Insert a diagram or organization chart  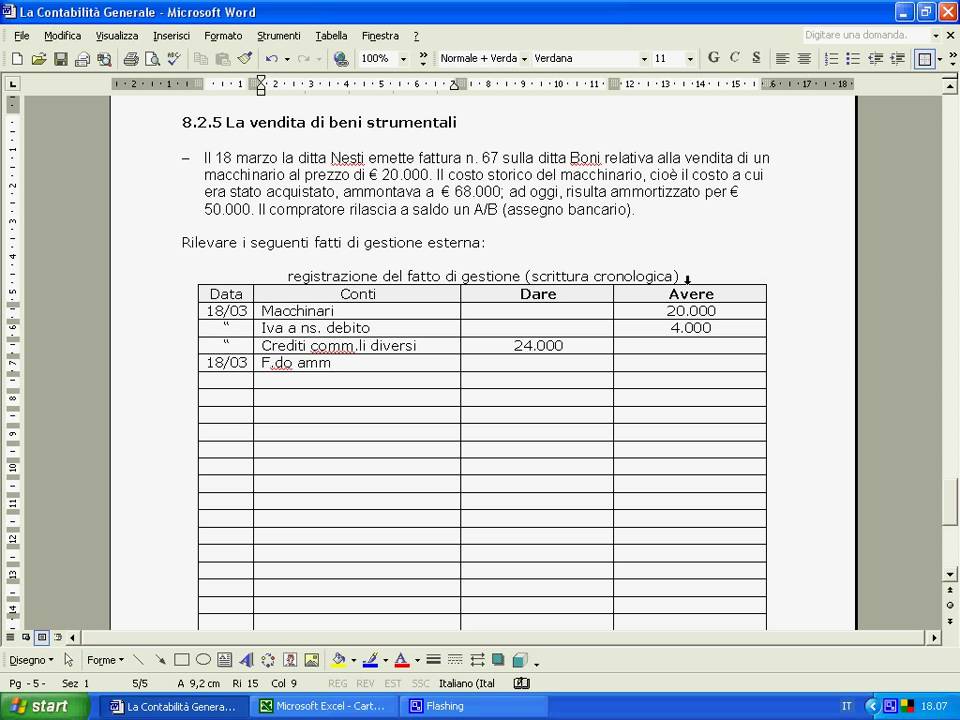click(268, 660)
